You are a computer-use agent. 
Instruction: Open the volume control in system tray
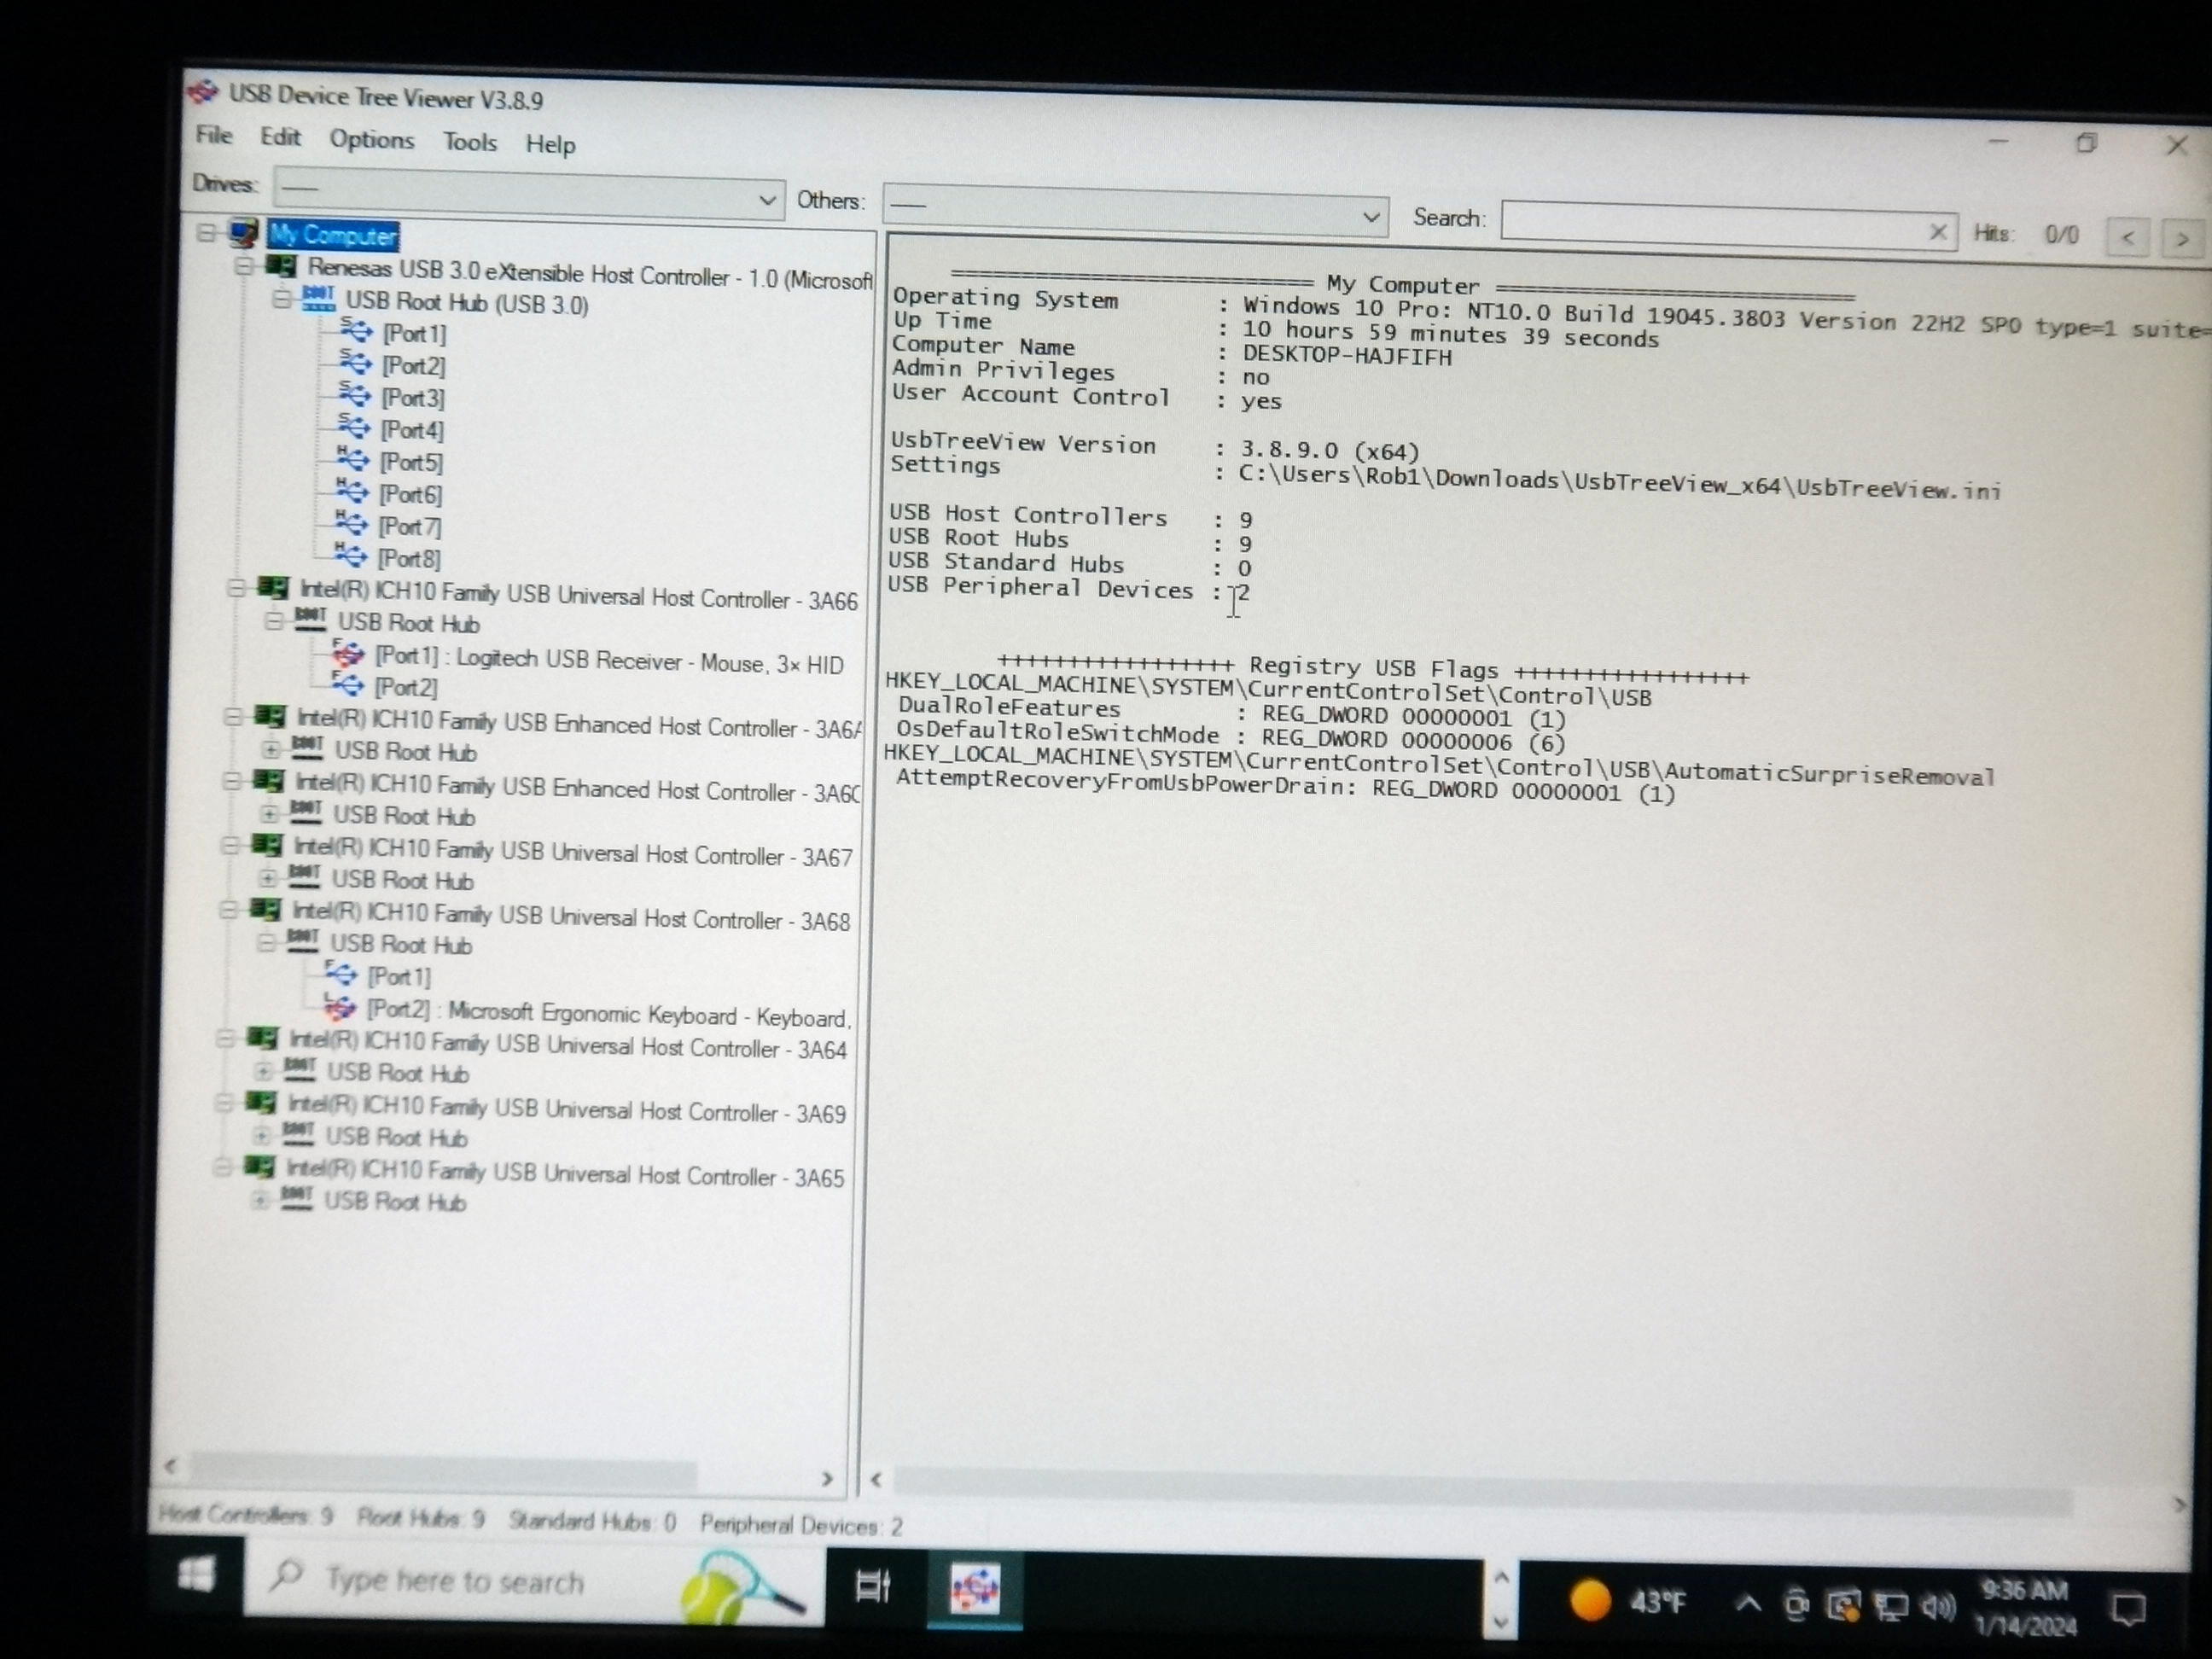(1938, 1607)
